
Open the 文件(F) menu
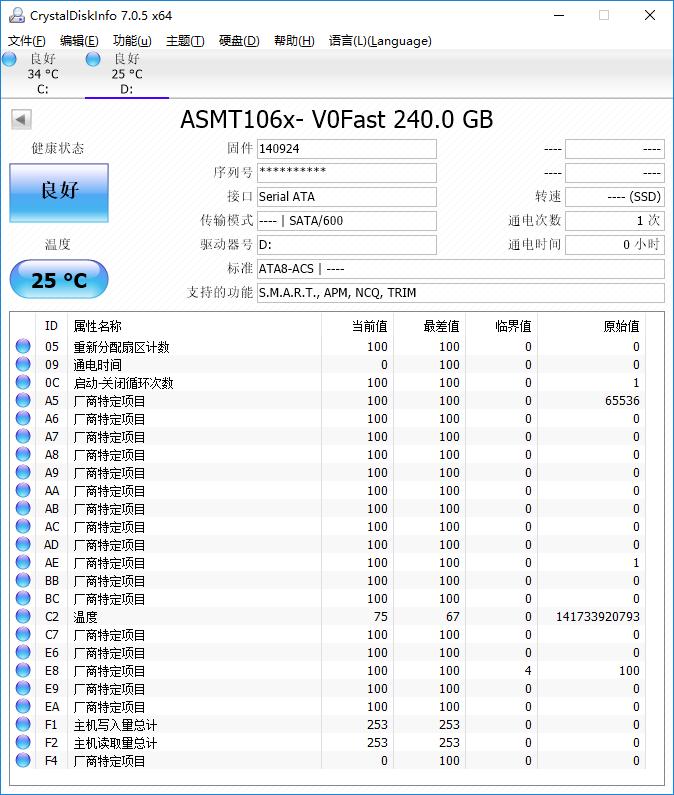[x=26, y=41]
